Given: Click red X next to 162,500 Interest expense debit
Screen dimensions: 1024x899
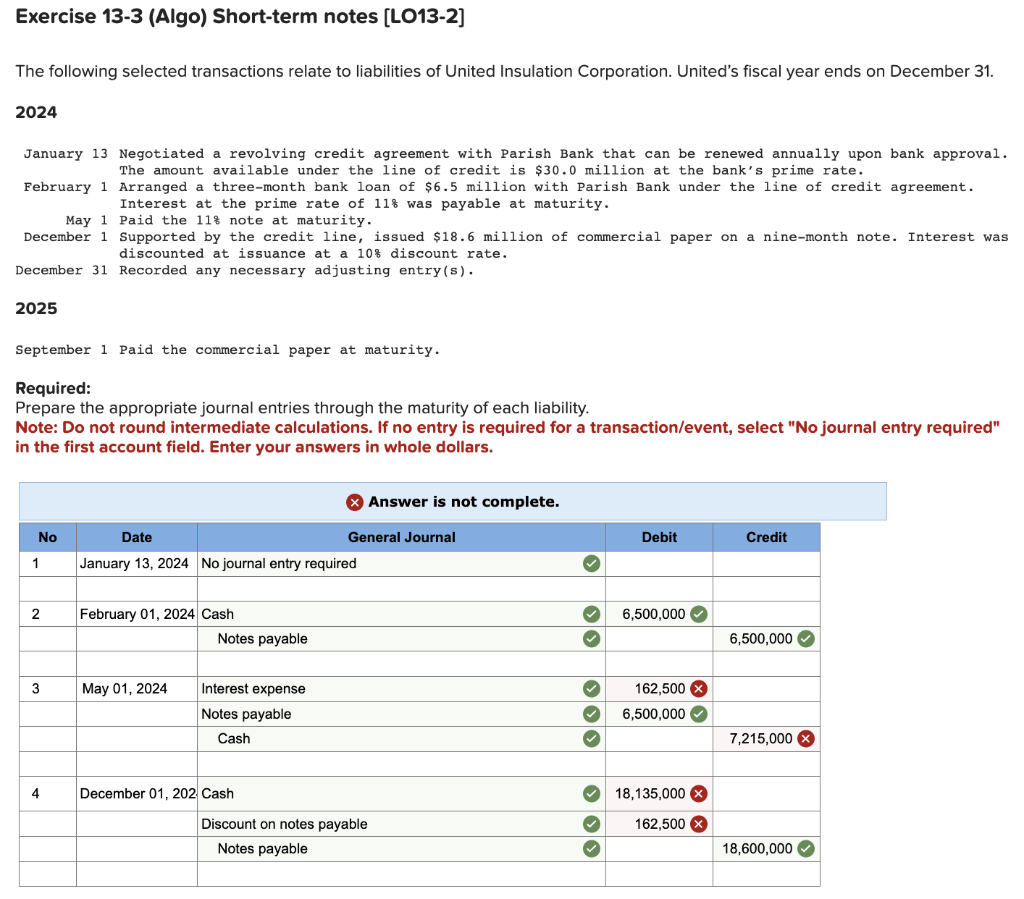Looking at the screenshot, I should 699,688.
